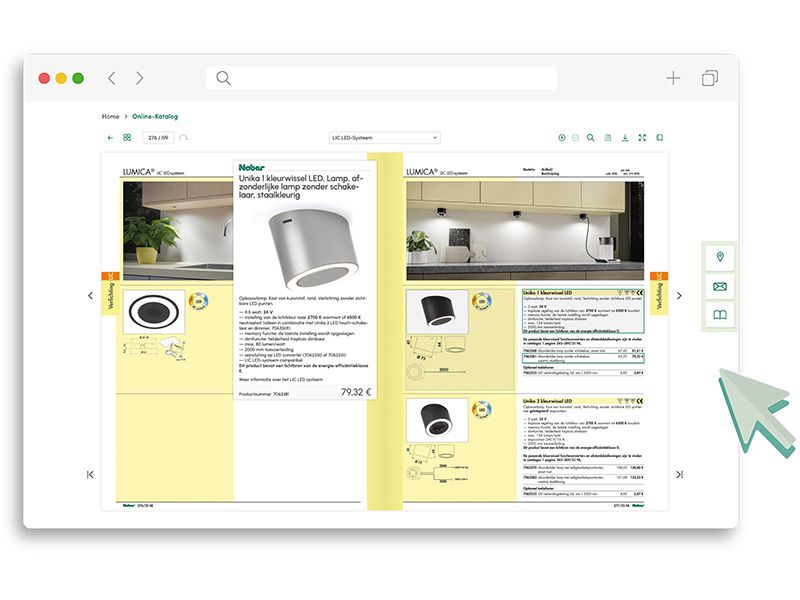Jump to the last catalog page

point(680,474)
